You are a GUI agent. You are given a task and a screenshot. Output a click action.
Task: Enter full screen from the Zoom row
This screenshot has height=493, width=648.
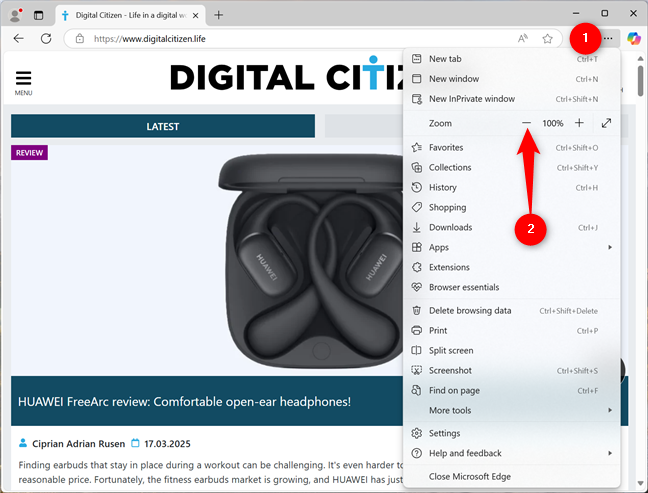606,123
